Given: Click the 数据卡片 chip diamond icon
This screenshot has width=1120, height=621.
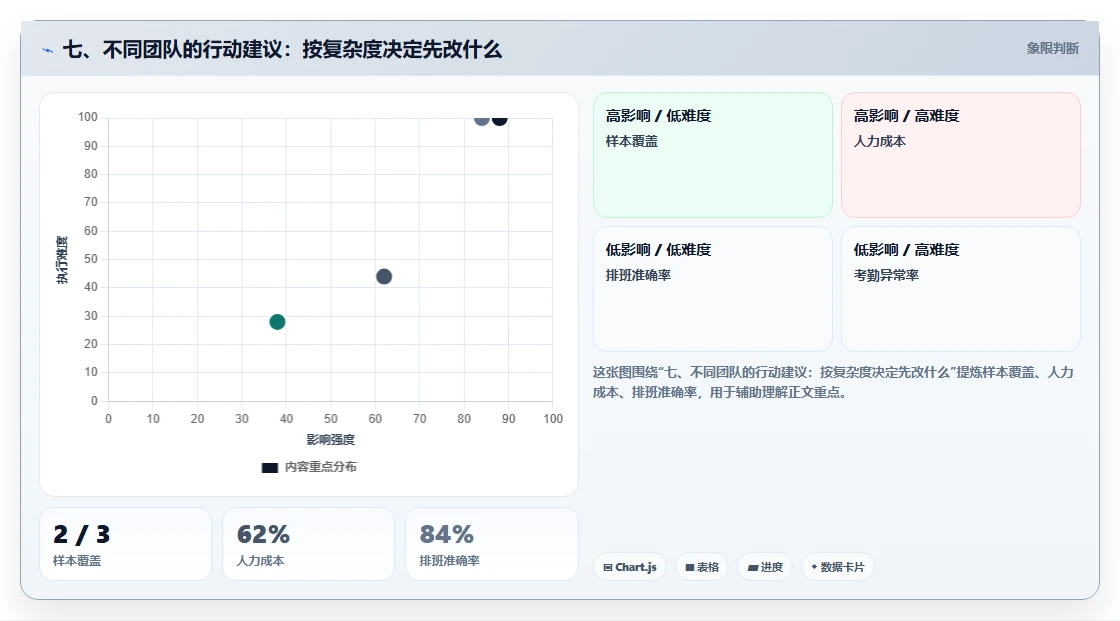Looking at the screenshot, I should tap(814, 567).
